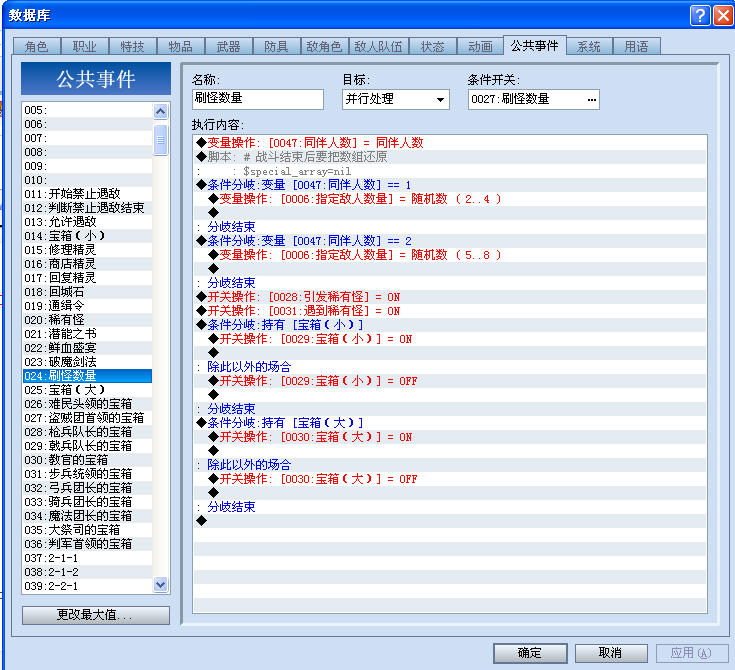Select list entry 012:判断禁止遇敌结束

coord(88,208)
